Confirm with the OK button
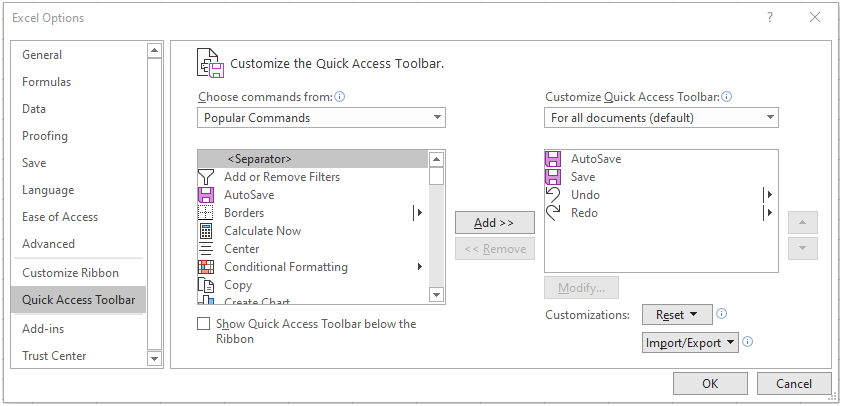842x406 pixels. (x=710, y=383)
